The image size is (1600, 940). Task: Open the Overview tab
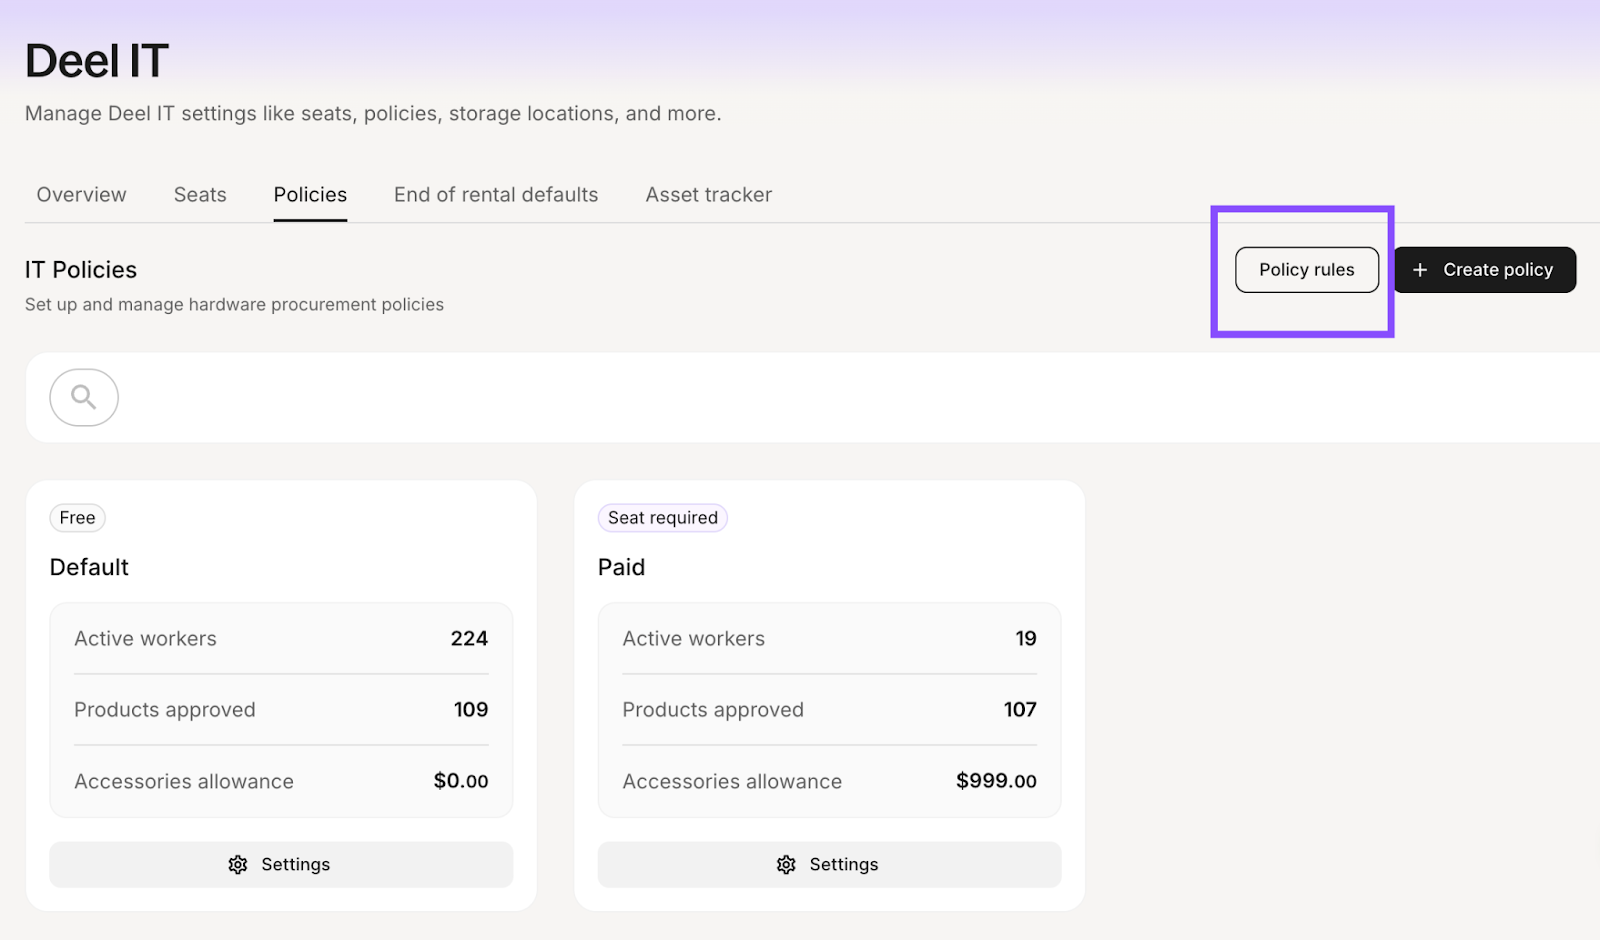coord(81,195)
